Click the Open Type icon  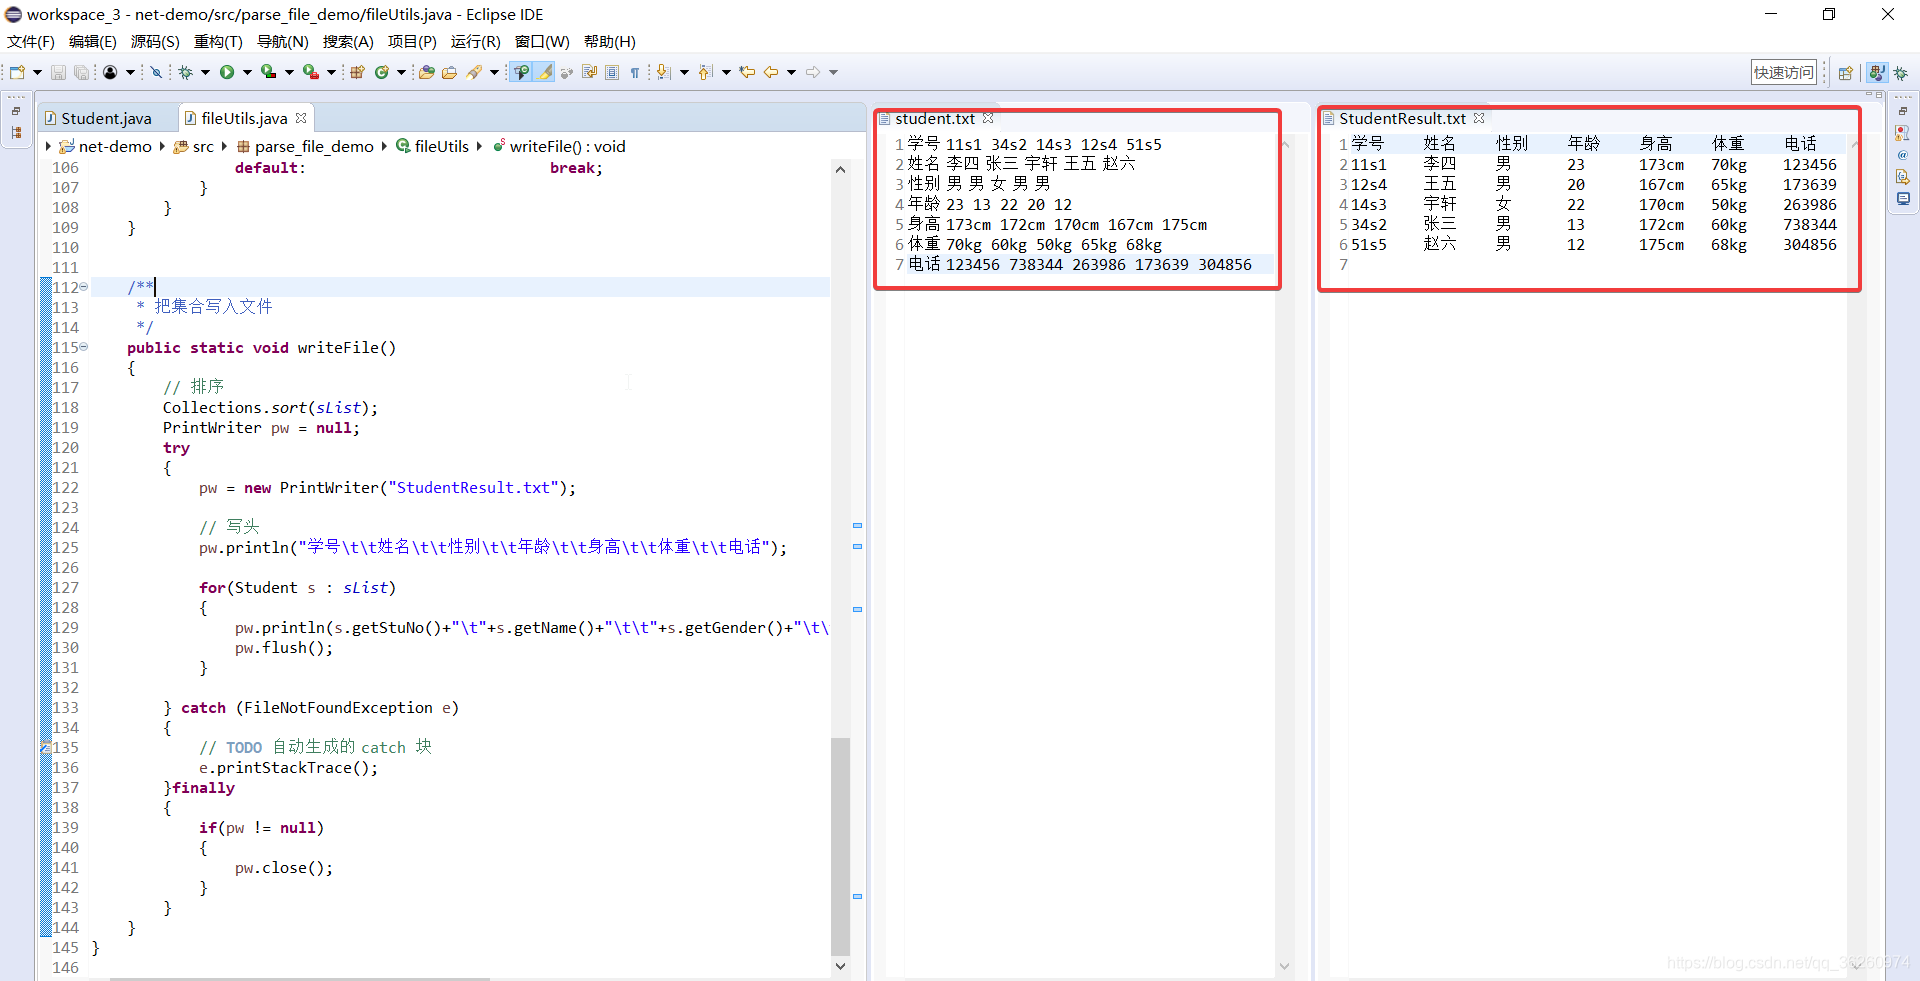click(427, 72)
